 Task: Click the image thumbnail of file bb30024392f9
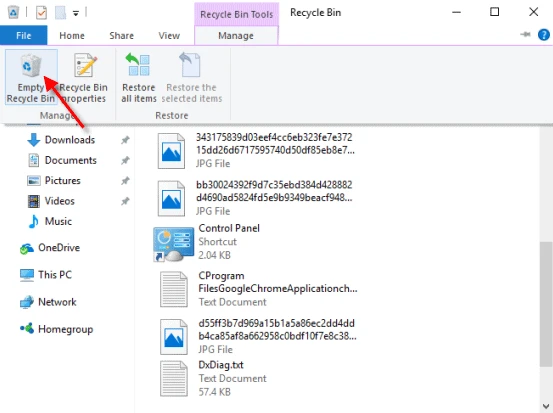[x=171, y=199]
